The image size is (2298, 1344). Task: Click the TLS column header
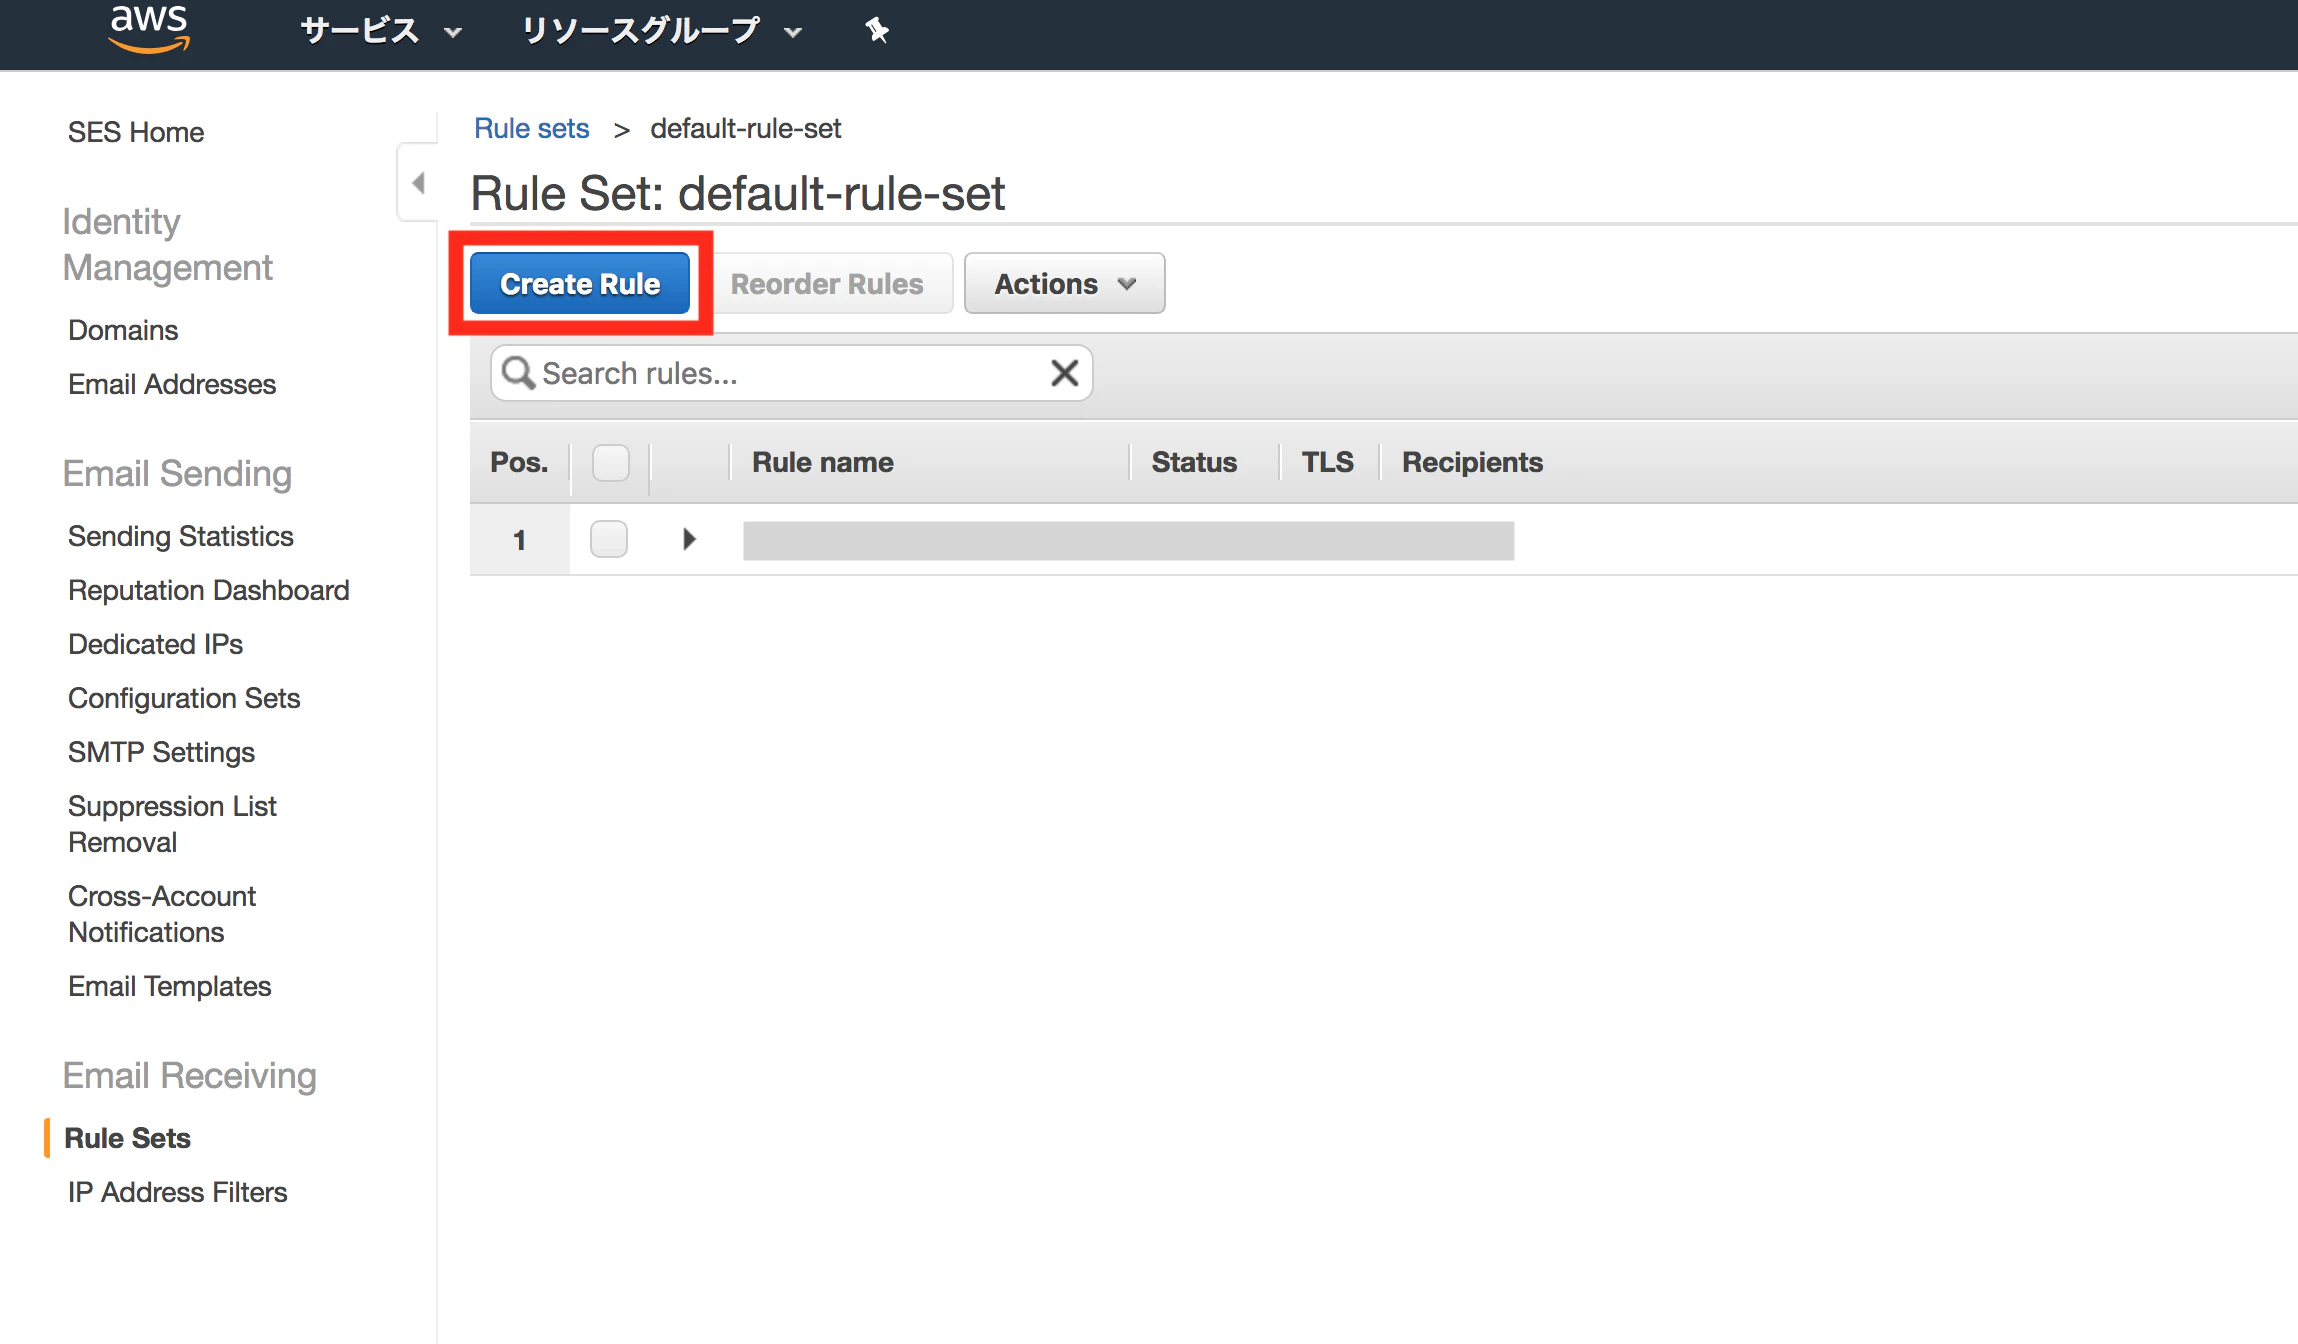(x=1327, y=462)
